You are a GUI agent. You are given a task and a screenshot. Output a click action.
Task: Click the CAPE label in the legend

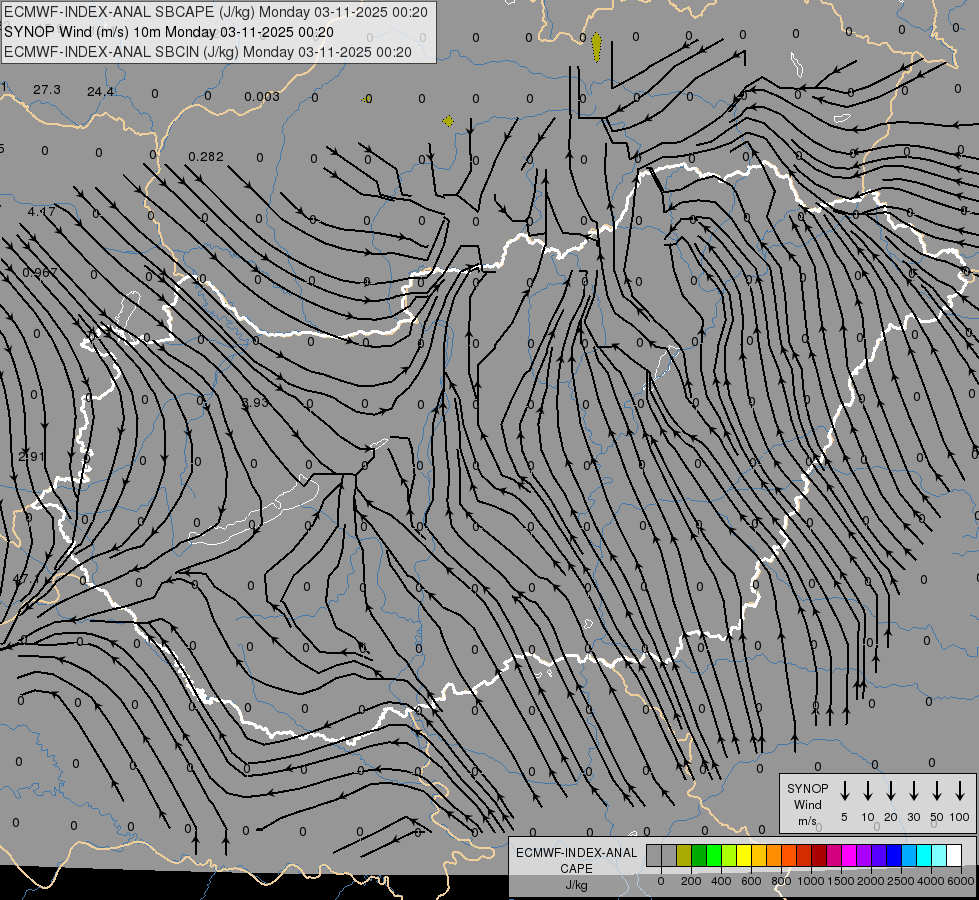tap(576, 869)
